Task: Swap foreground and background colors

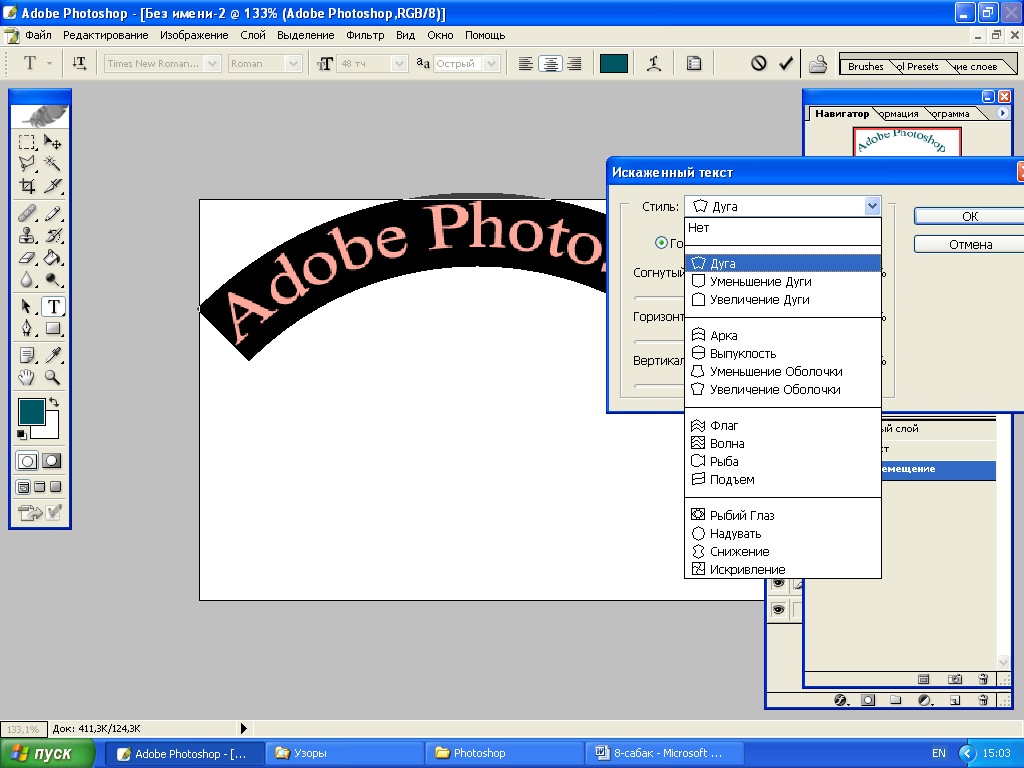Action: (54, 402)
